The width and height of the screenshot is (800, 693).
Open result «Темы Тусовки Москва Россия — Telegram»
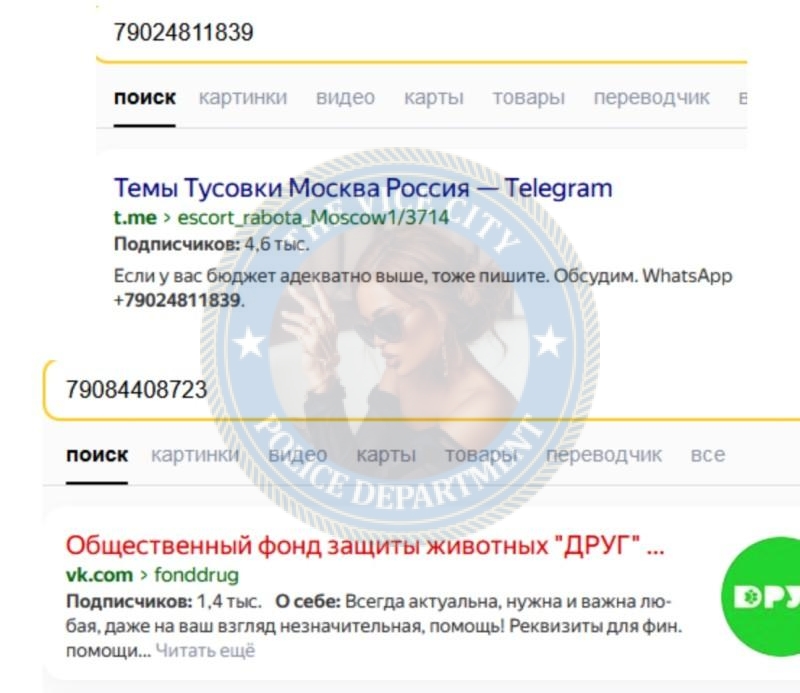point(363,188)
